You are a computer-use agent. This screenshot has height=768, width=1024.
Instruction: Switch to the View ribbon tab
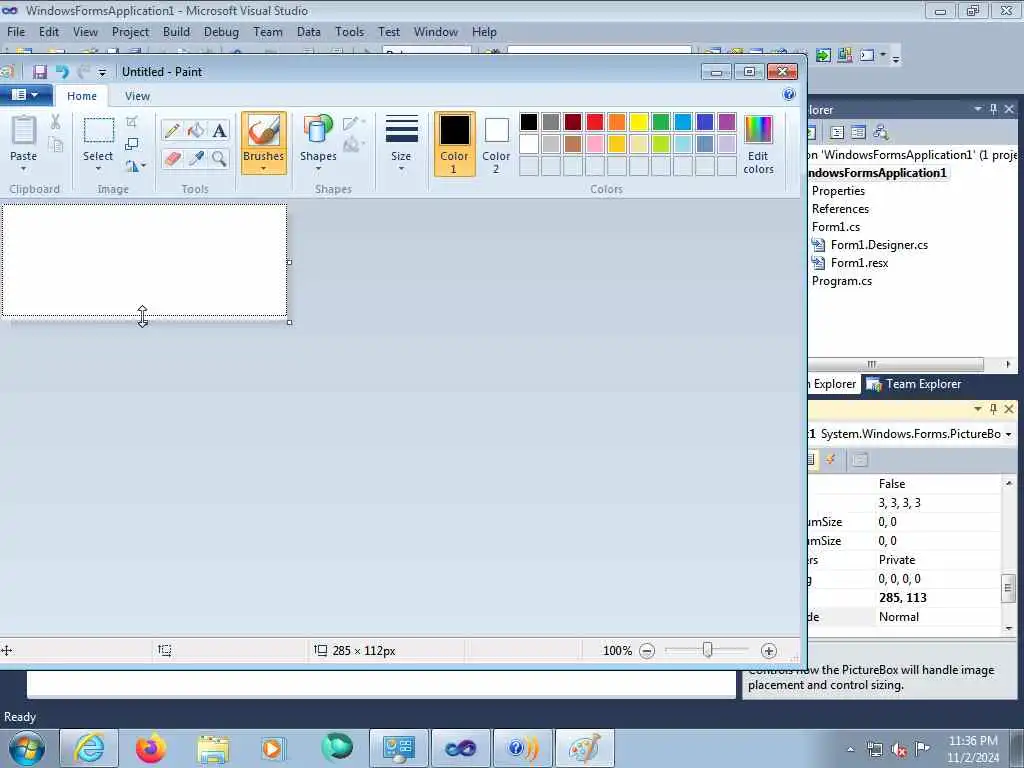click(x=137, y=96)
